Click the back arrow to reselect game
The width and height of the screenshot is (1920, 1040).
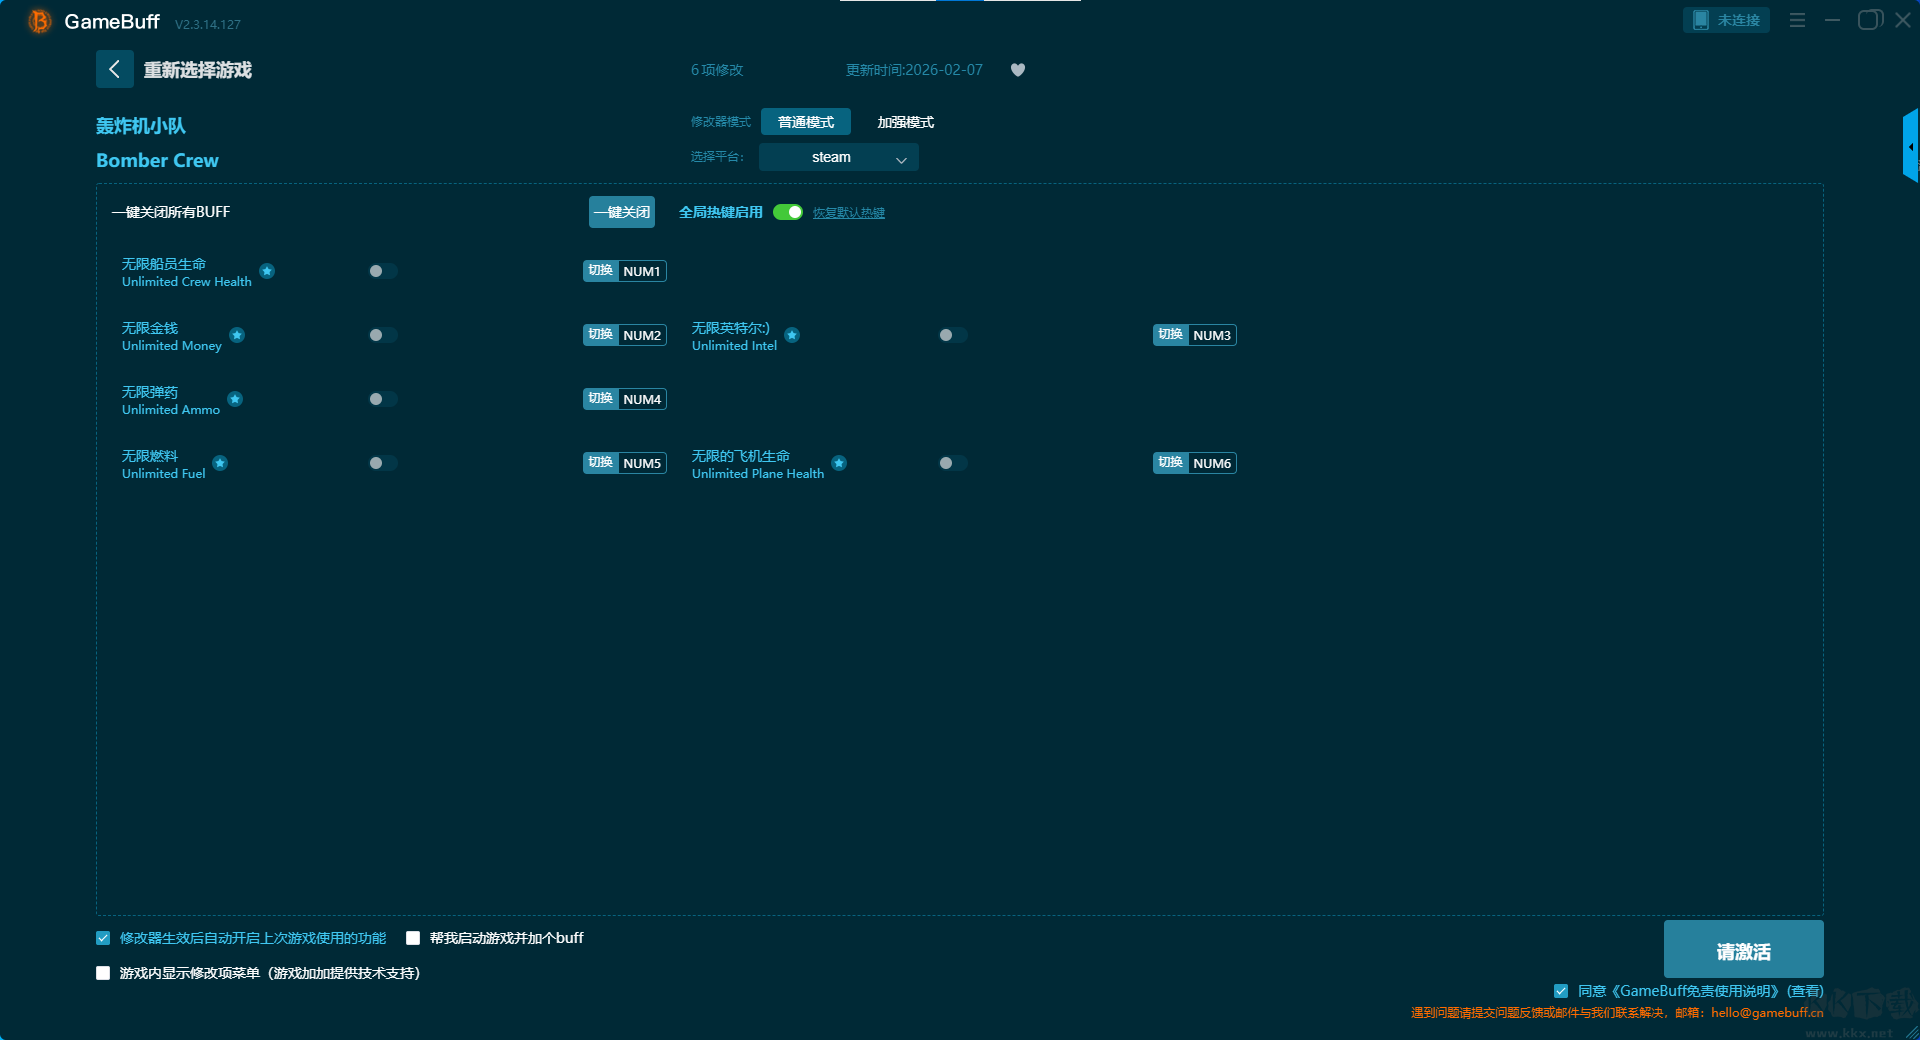point(114,69)
